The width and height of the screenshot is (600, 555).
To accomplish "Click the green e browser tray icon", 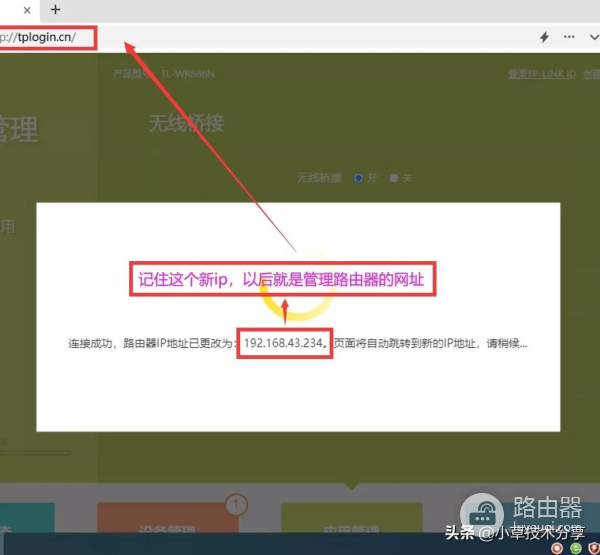I will pos(576,548).
